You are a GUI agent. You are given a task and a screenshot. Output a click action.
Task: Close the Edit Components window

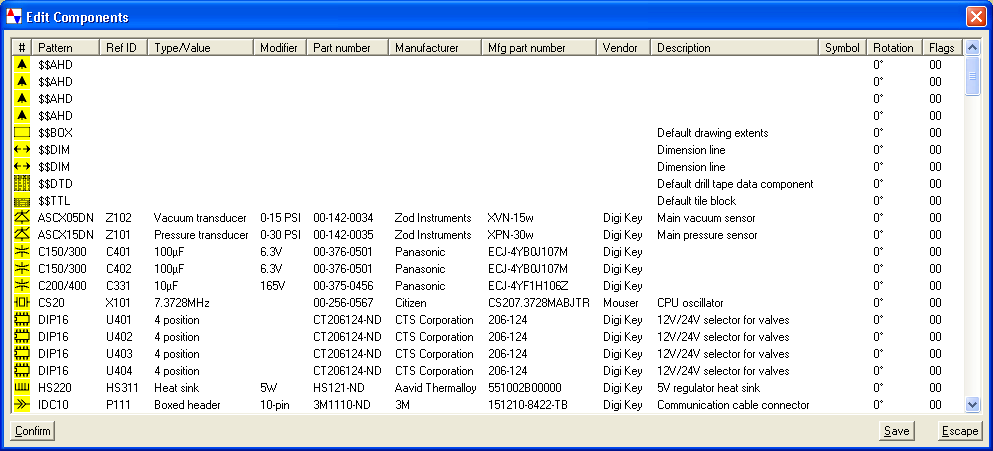click(976, 17)
